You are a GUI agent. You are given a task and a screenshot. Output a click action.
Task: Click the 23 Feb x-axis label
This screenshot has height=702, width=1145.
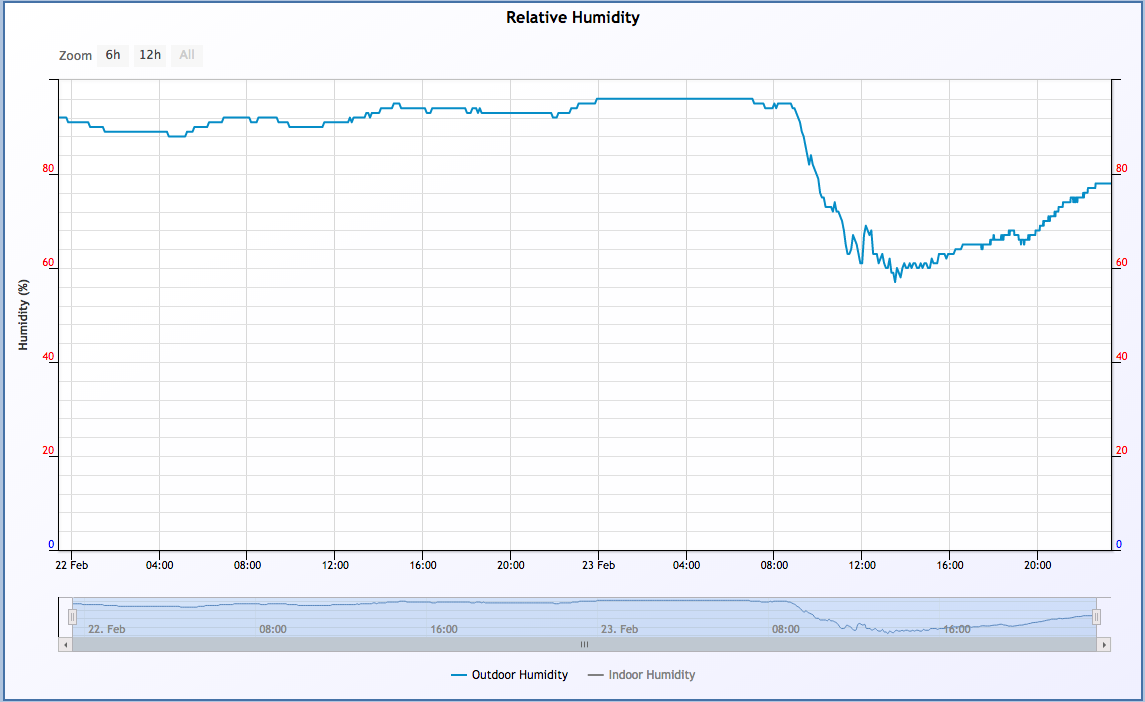tap(598, 565)
